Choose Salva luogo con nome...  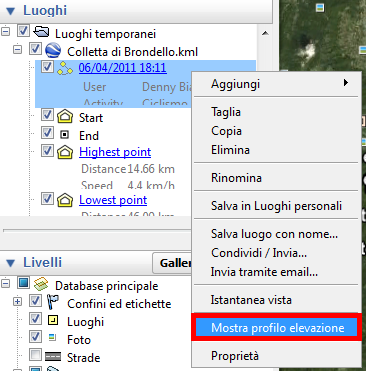pyautogui.click(x=276, y=234)
